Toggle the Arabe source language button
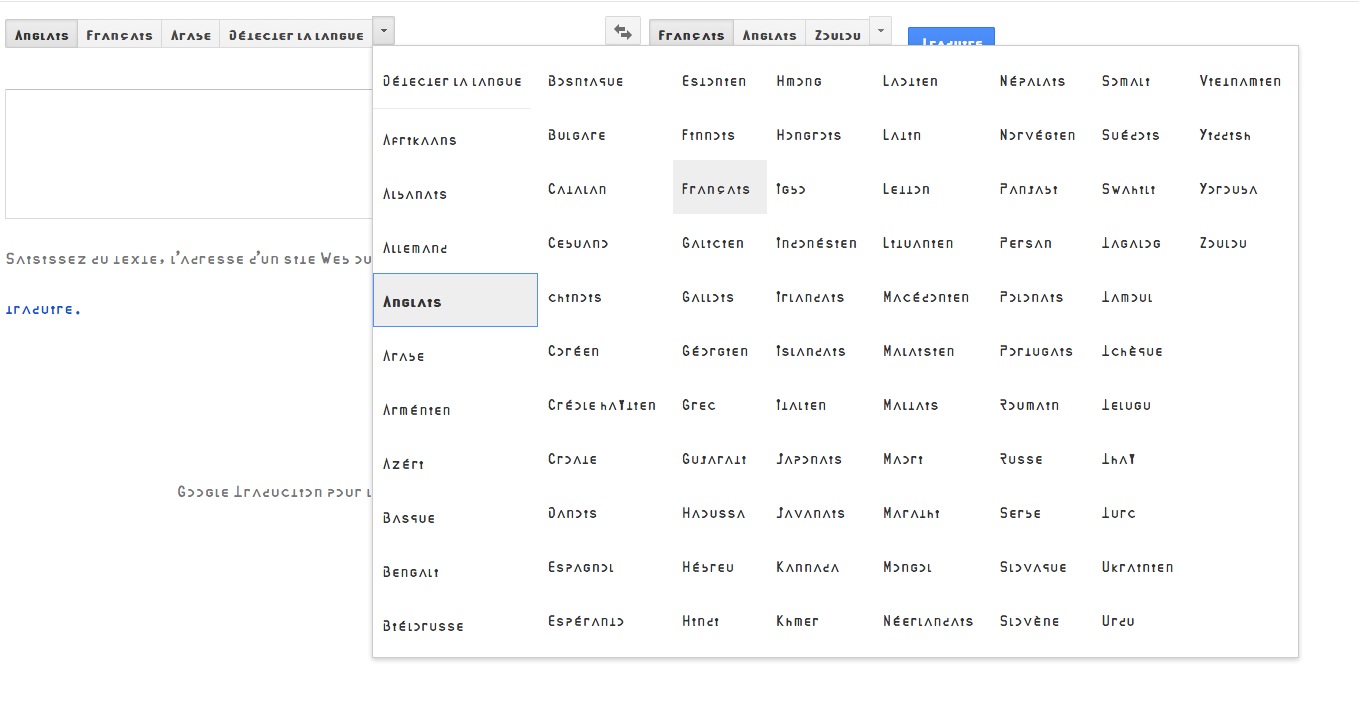The image size is (1359, 703). 190,35
